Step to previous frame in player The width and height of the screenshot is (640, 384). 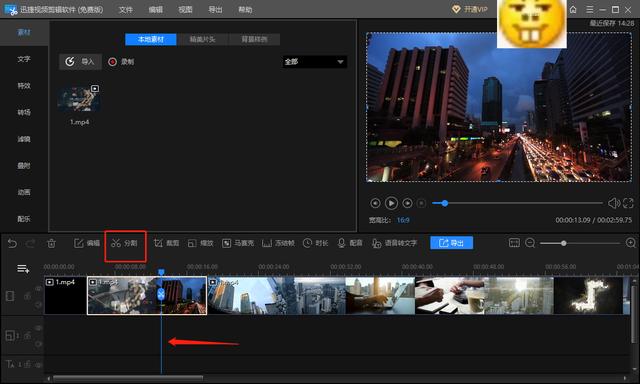coord(376,203)
